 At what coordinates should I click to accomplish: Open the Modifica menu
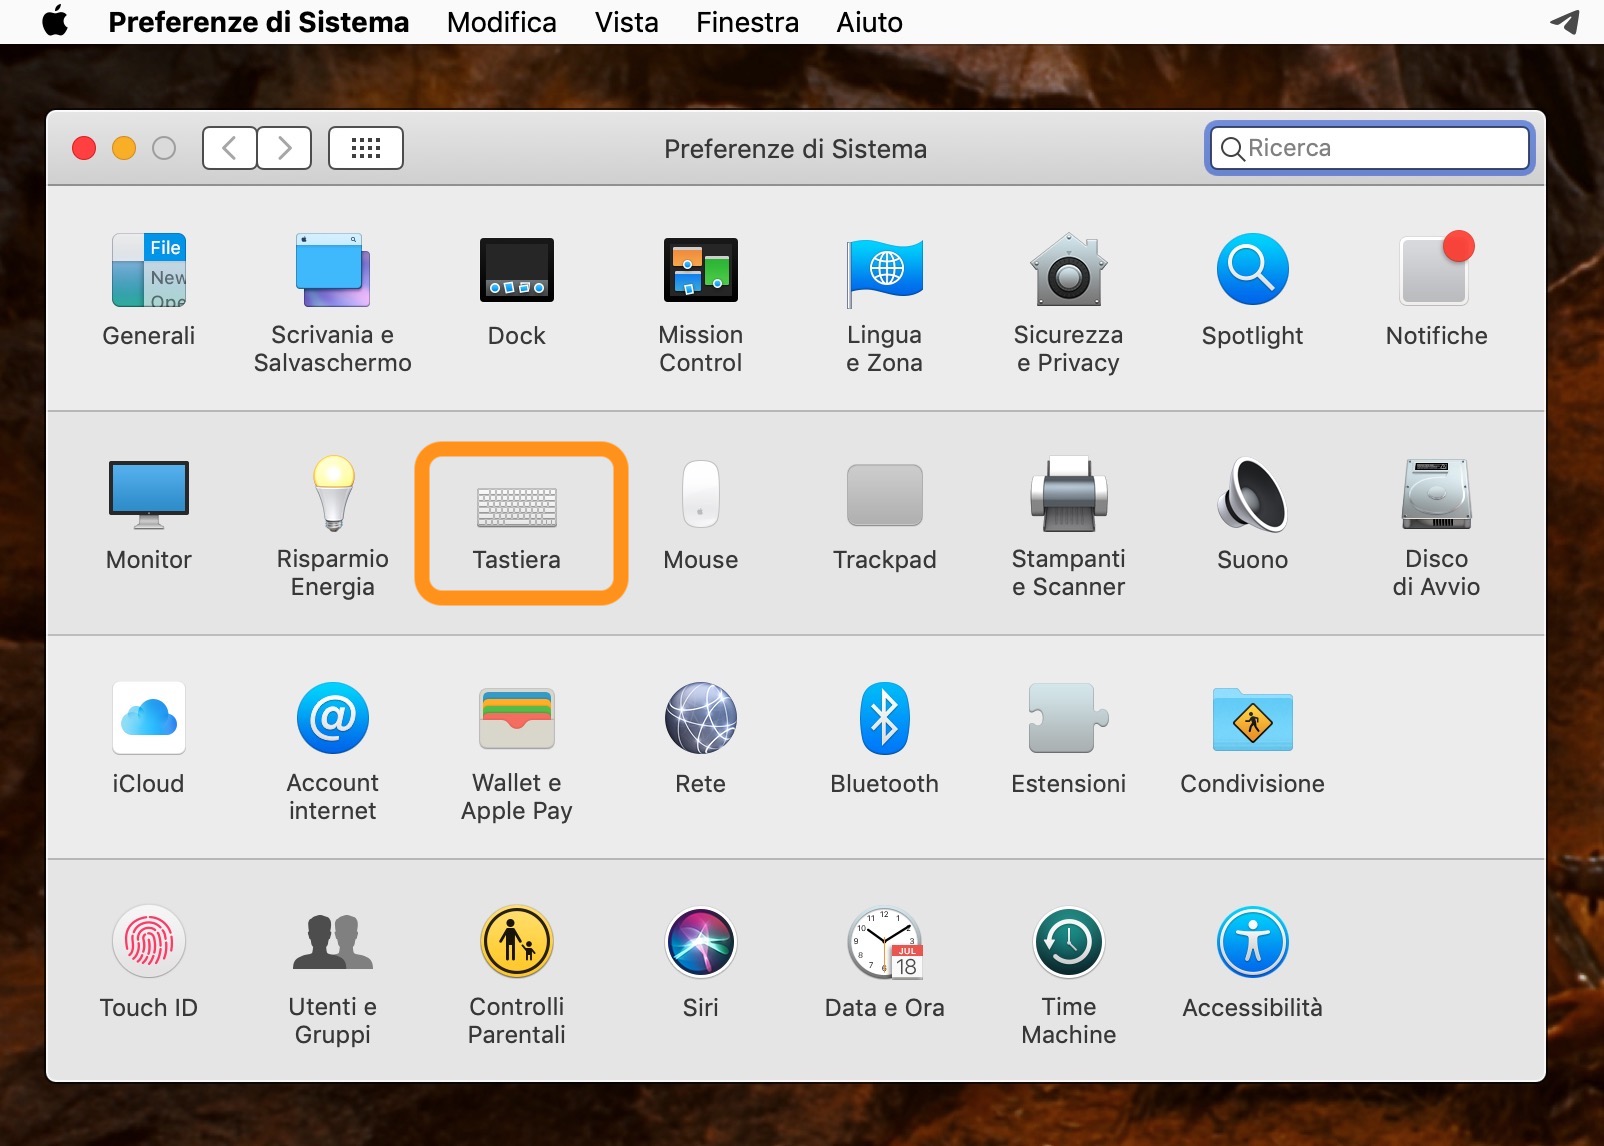click(x=502, y=22)
